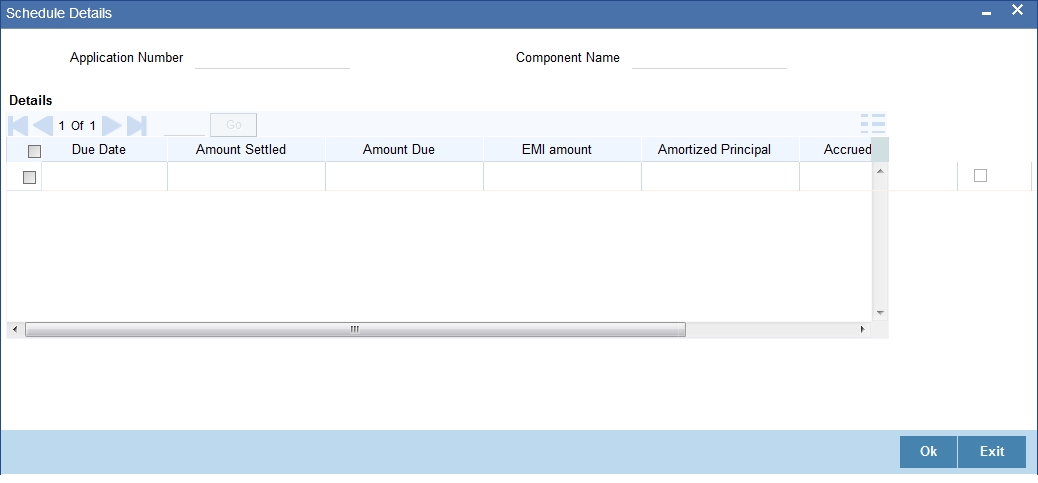The height and width of the screenshot is (483, 1038).
Task: Focus the Component Name field
Action: click(709, 58)
